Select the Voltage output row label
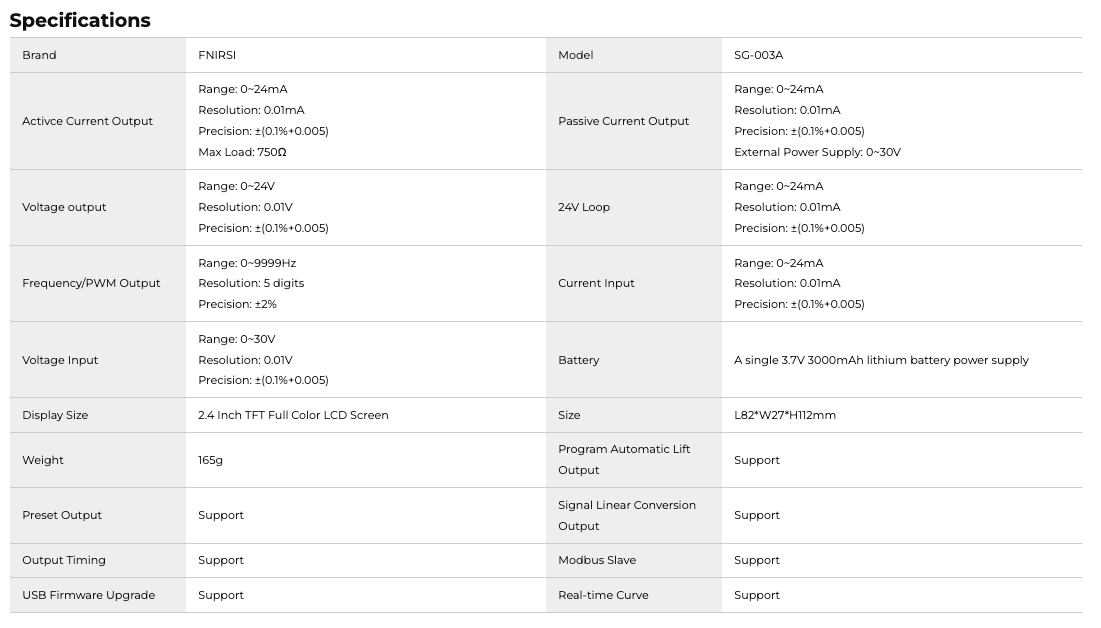Viewport: 1101px width, 628px height. coord(64,207)
